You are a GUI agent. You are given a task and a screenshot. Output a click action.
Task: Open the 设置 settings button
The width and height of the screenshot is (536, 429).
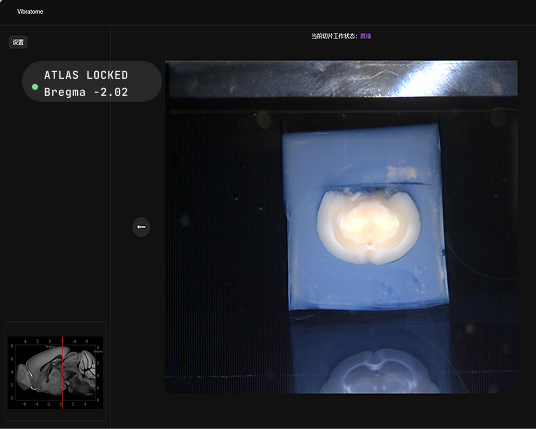(x=18, y=42)
